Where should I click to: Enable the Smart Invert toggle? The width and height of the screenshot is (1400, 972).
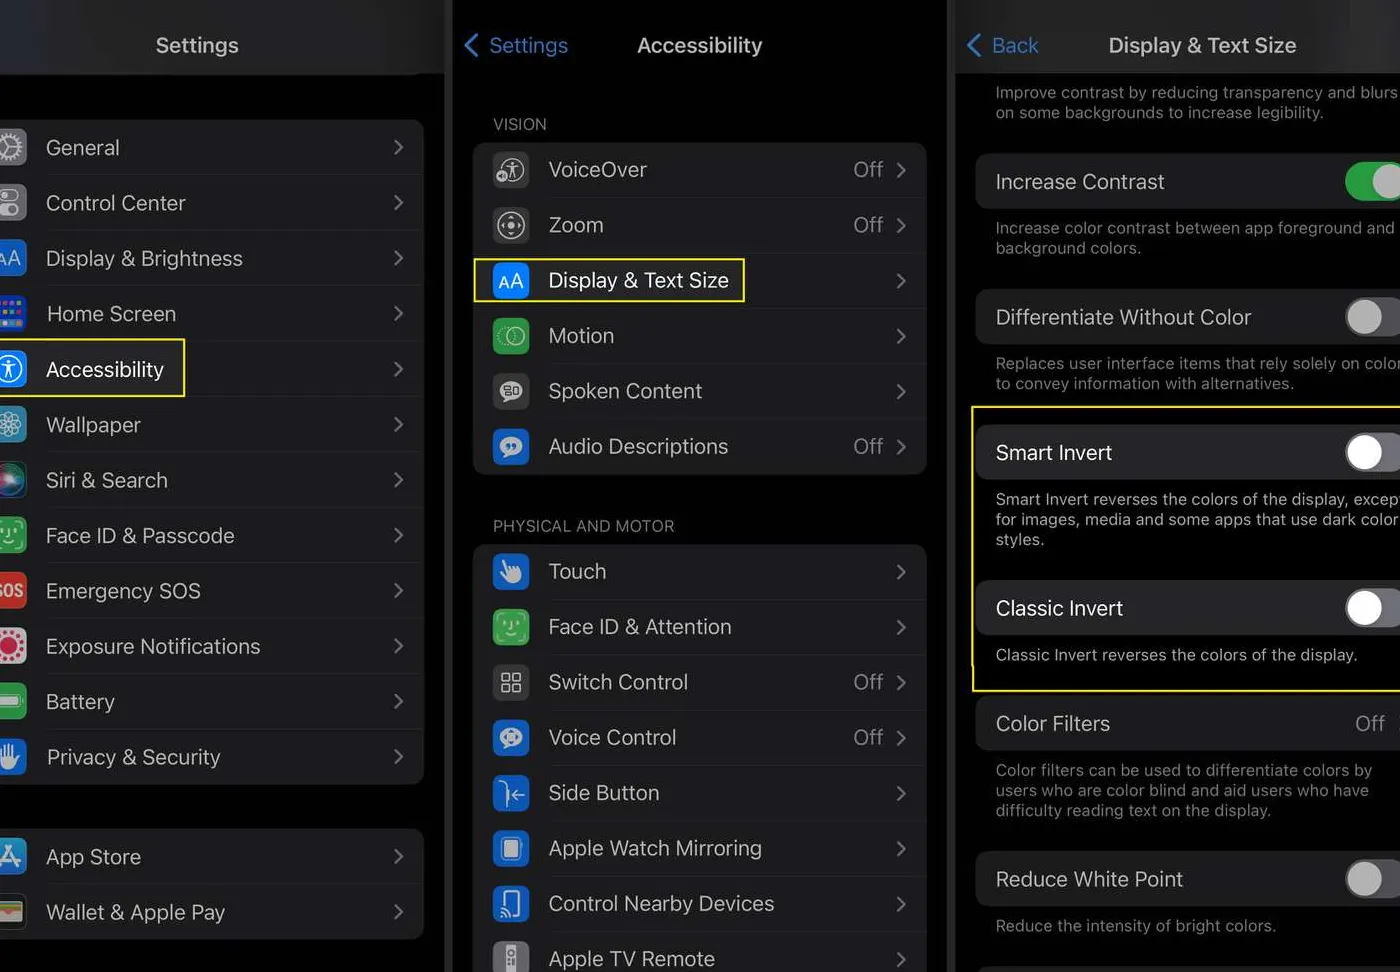click(1368, 452)
